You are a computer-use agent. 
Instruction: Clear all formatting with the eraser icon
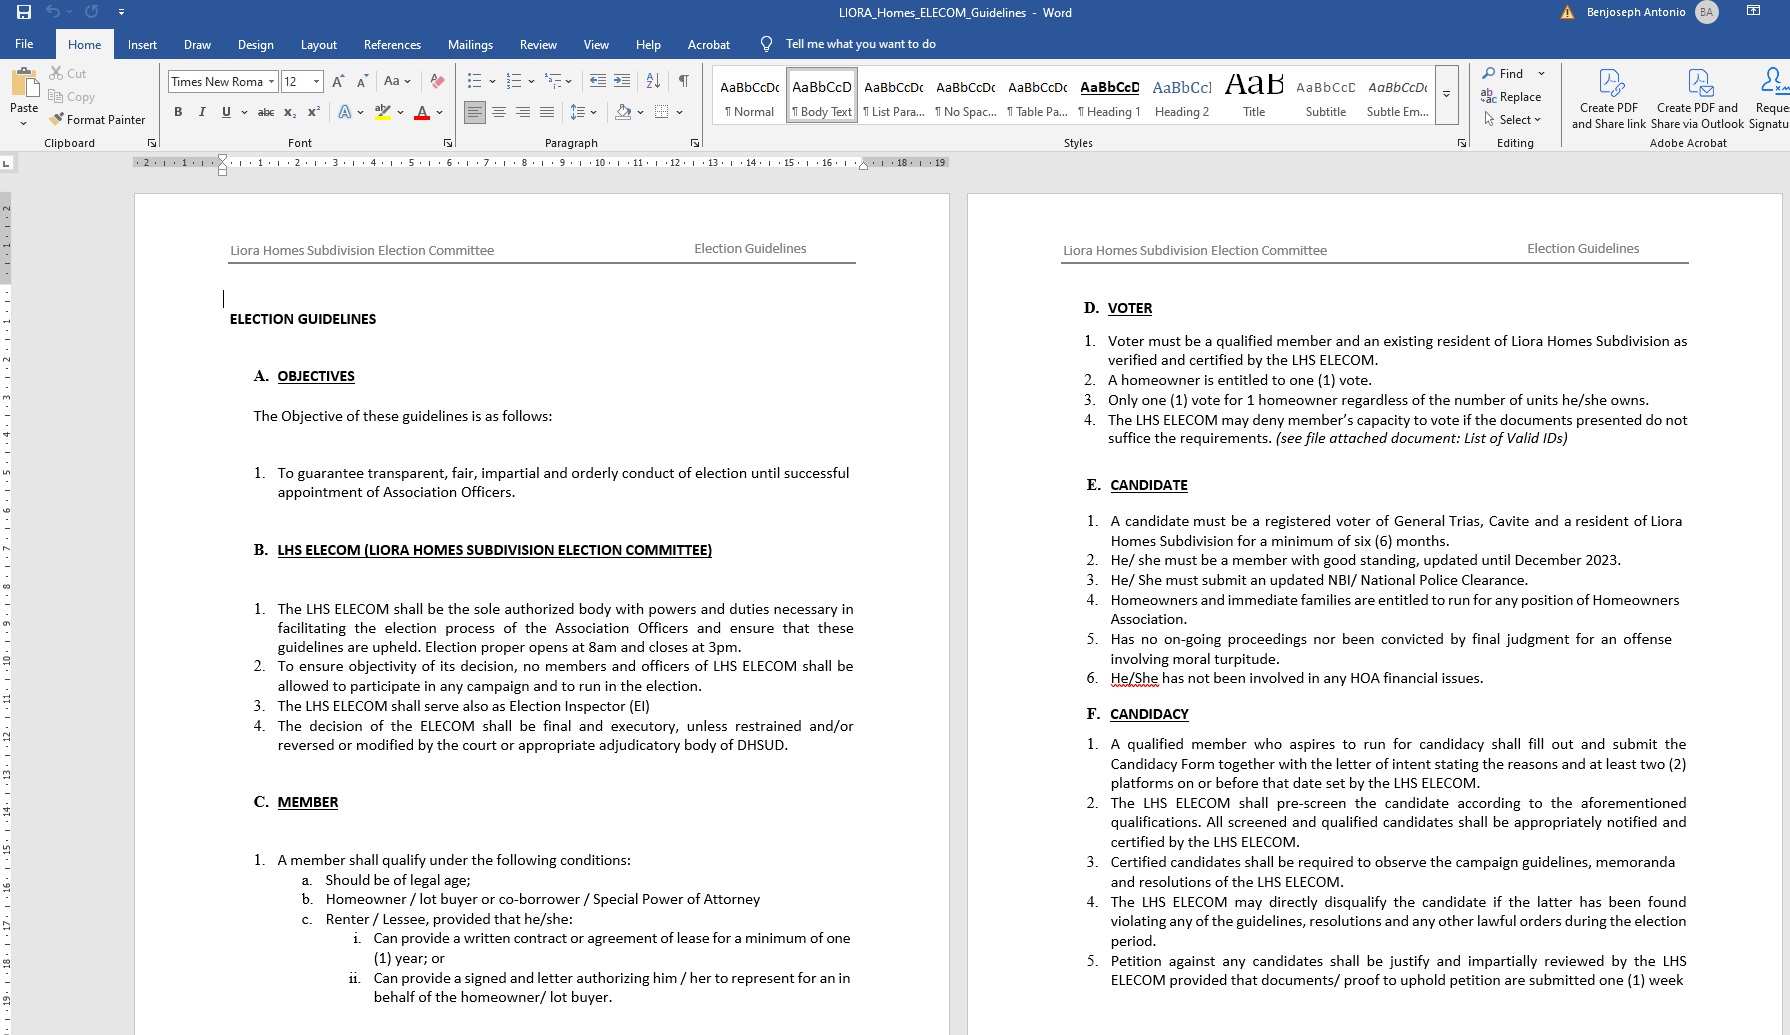coord(437,81)
